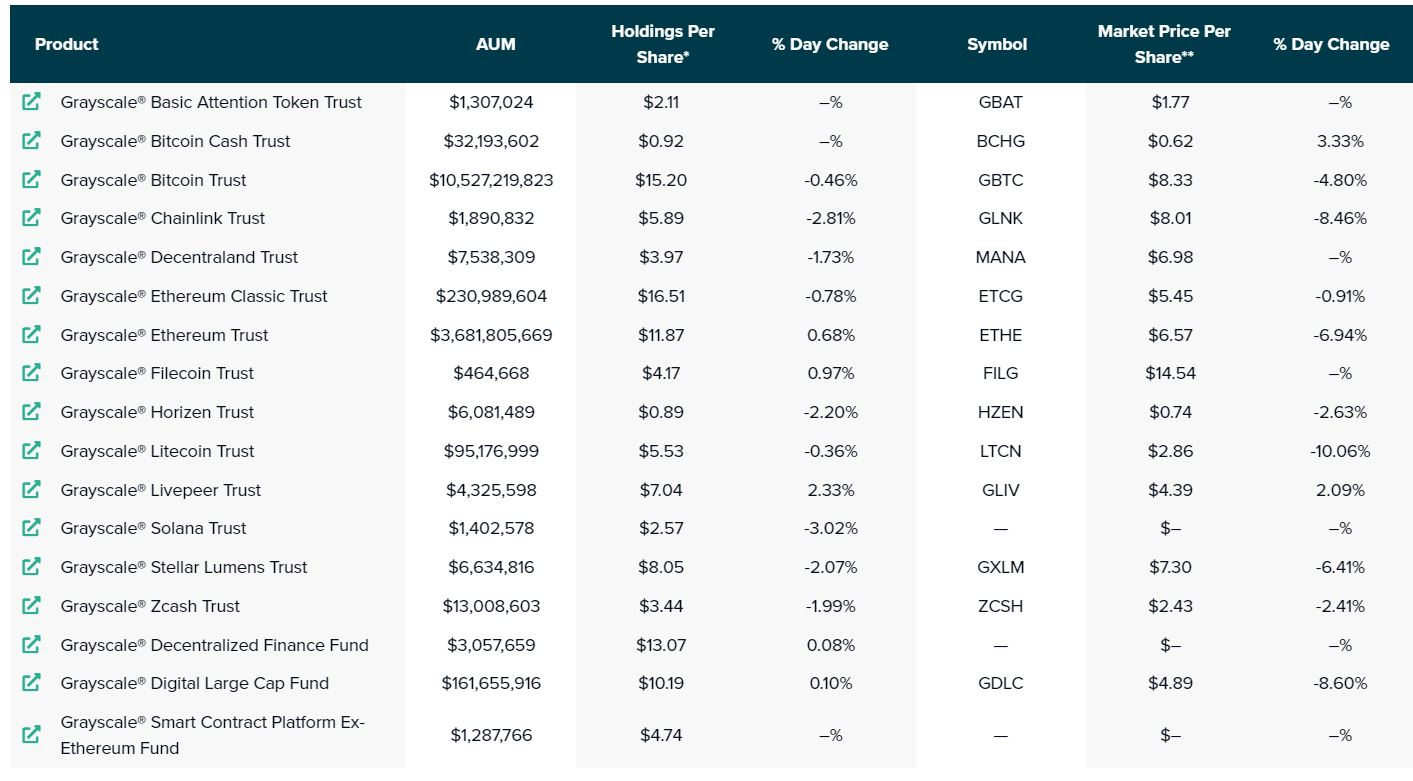The height and width of the screenshot is (781, 1413).
Task: Click external link icon for Solana Trust
Action: coord(31,528)
